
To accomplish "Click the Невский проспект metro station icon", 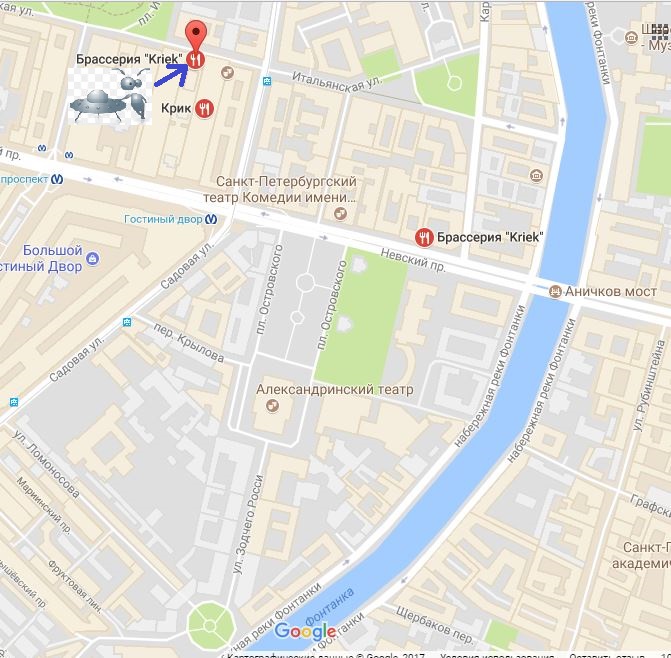I will point(57,179).
